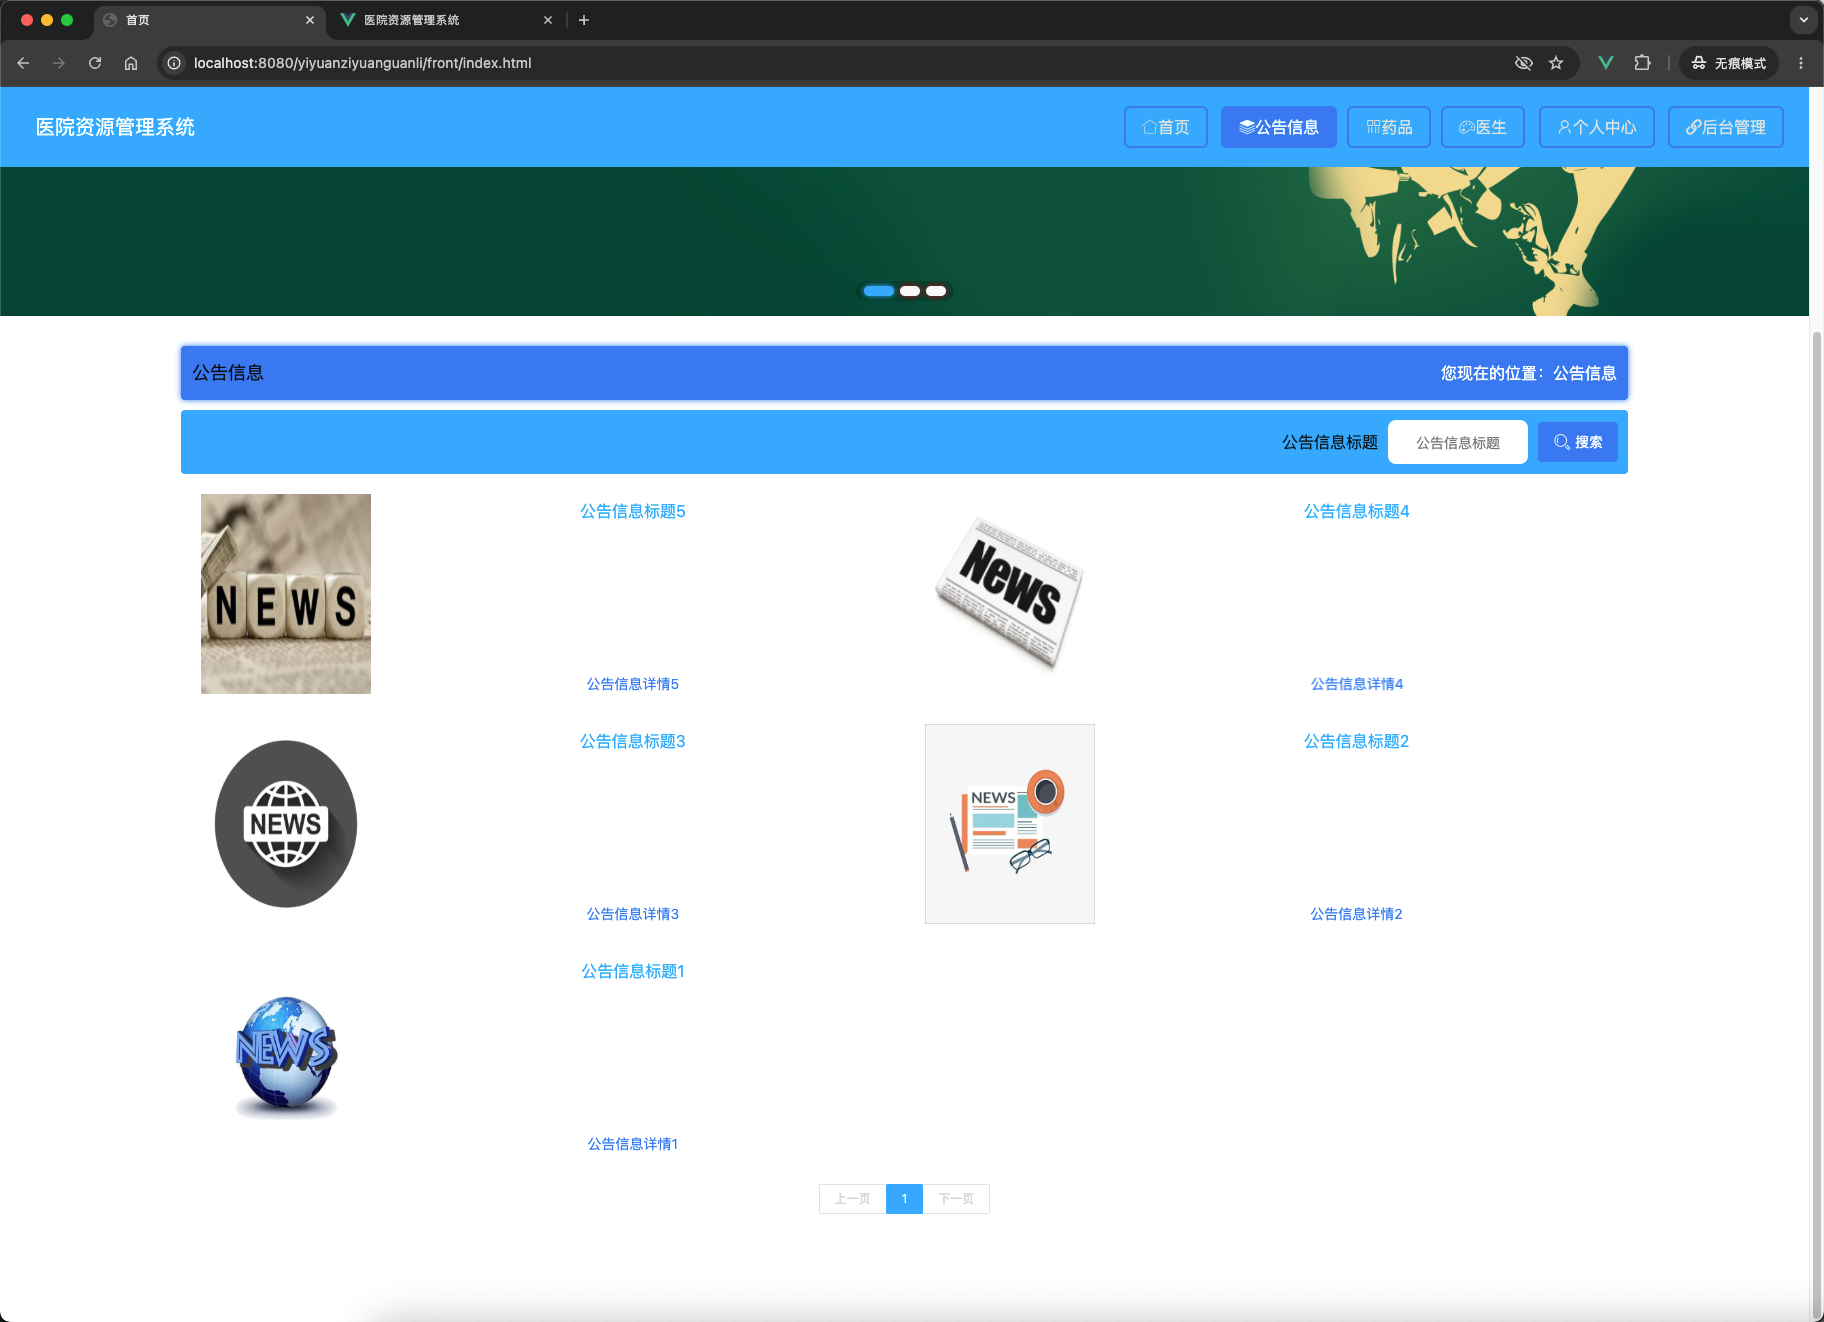Open 医生 in the site navigation

pyautogui.click(x=1483, y=127)
